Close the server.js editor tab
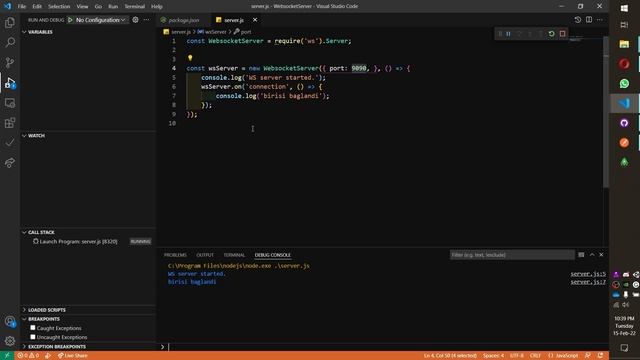This screenshot has height=360, width=640. point(255,20)
